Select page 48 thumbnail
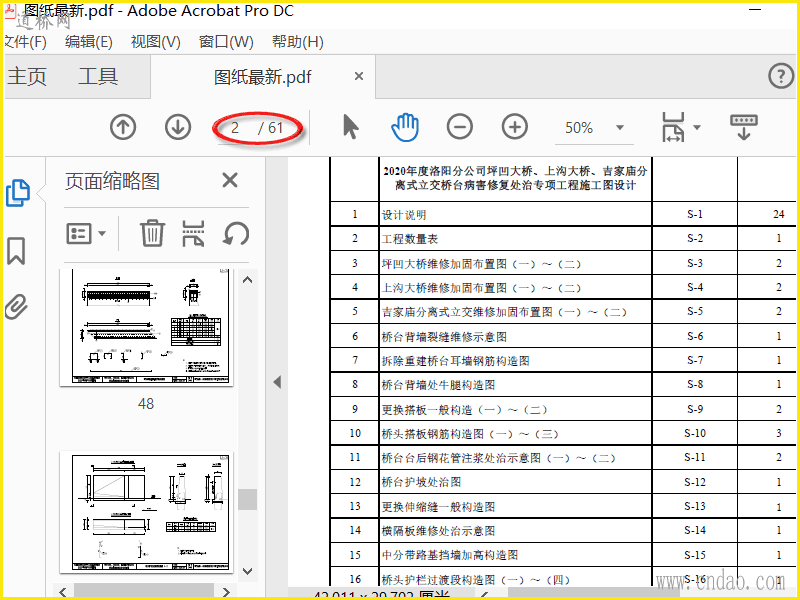Viewport: 800px width, 600px height. (x=146, y=327)
